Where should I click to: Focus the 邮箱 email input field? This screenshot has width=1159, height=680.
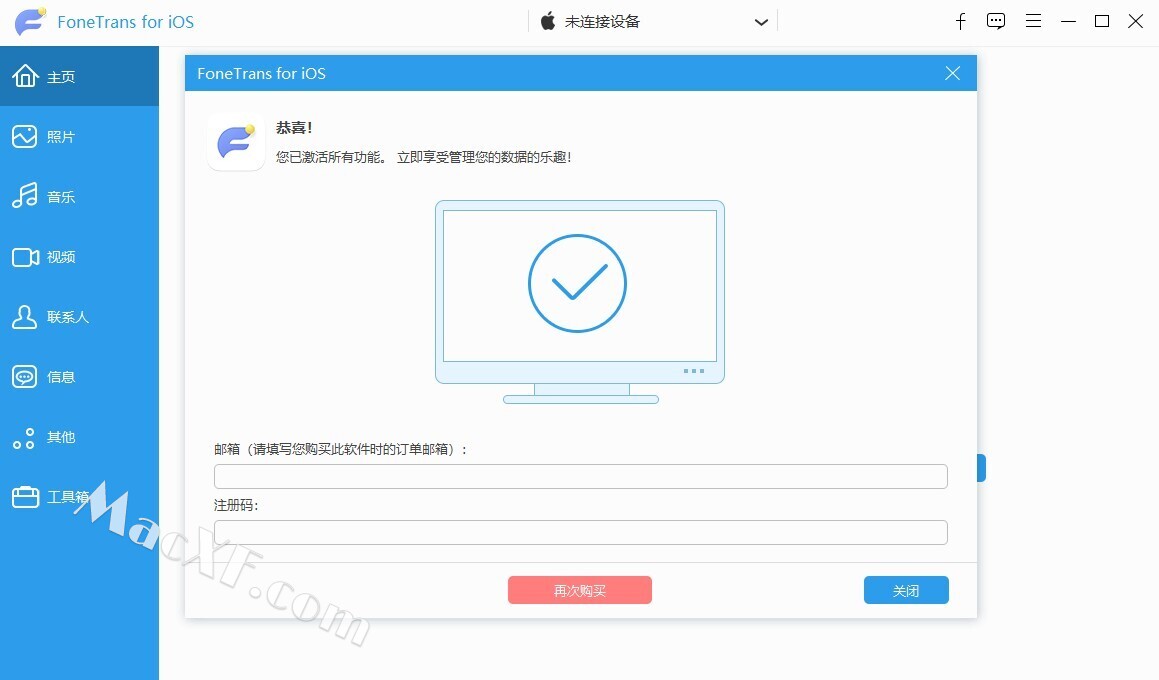click(x=580, y=477)
